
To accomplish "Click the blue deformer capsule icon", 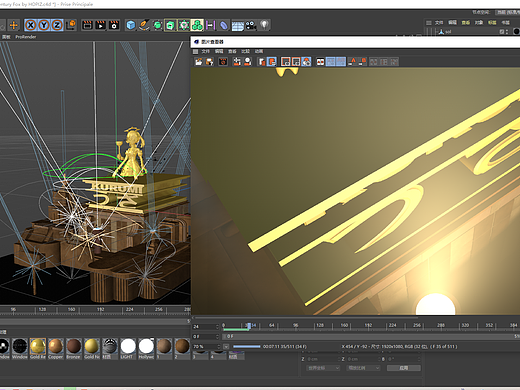I will (x=224, y=25).
